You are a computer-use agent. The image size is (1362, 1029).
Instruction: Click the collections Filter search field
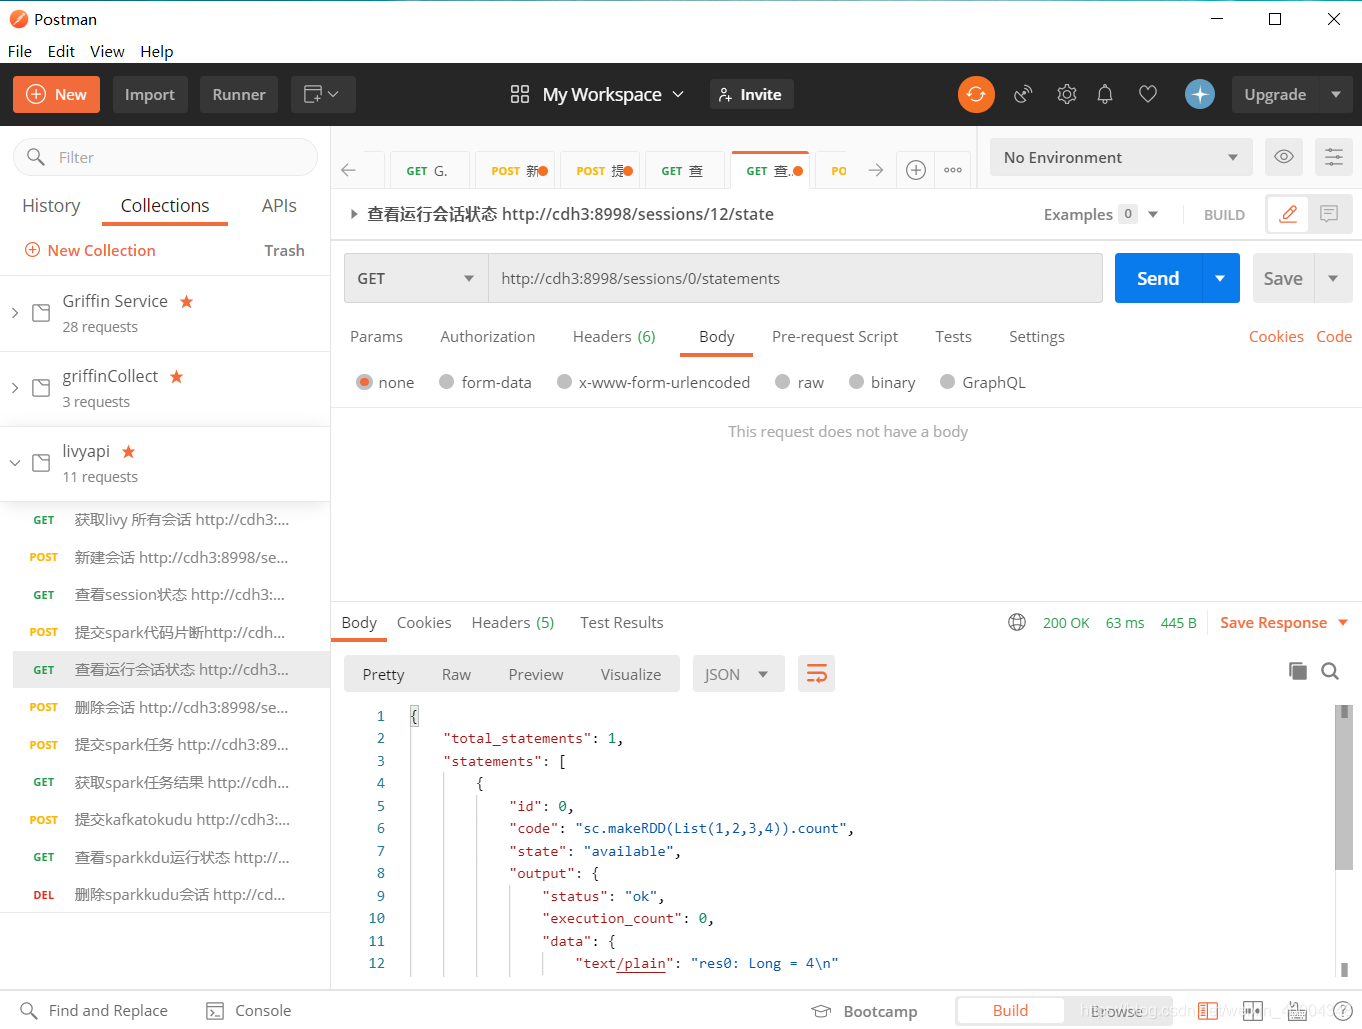coord(165,157)
